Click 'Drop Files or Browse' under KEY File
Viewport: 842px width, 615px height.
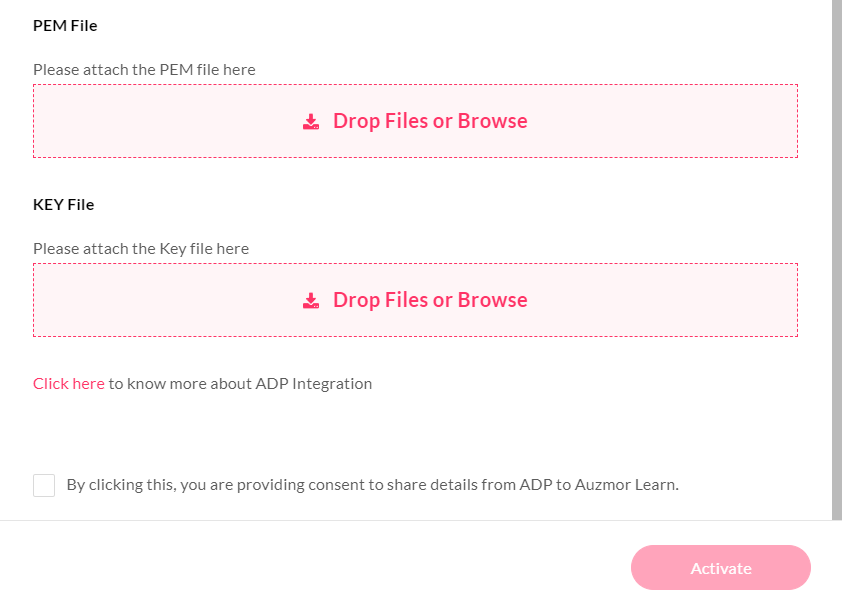point(430,300)
